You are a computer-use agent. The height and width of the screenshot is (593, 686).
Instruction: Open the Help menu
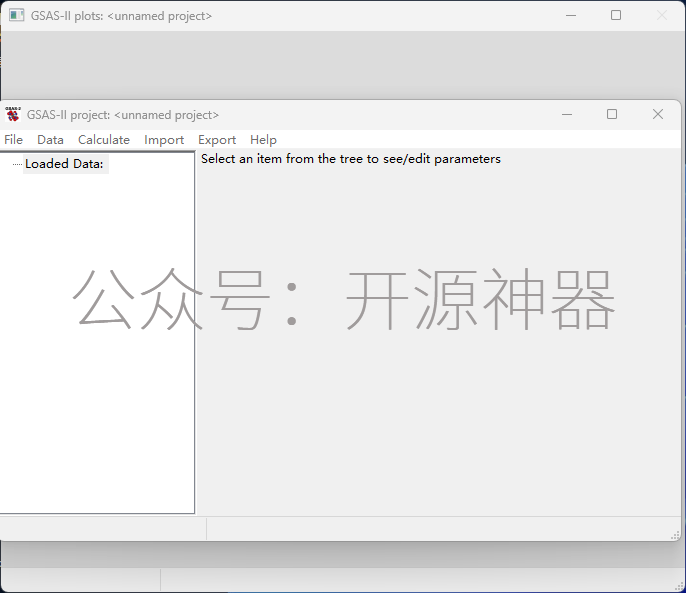[x=263, y=140]
